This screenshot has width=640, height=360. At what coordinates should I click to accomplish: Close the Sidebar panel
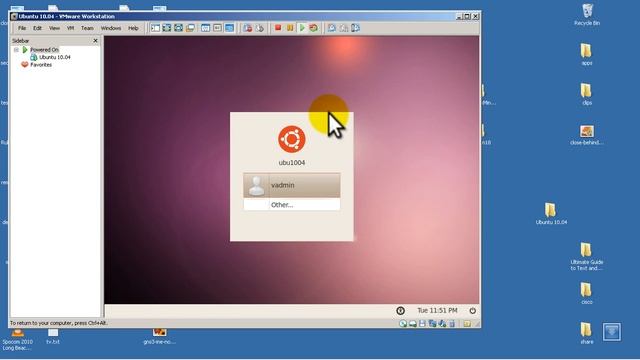tap(96, 41)
